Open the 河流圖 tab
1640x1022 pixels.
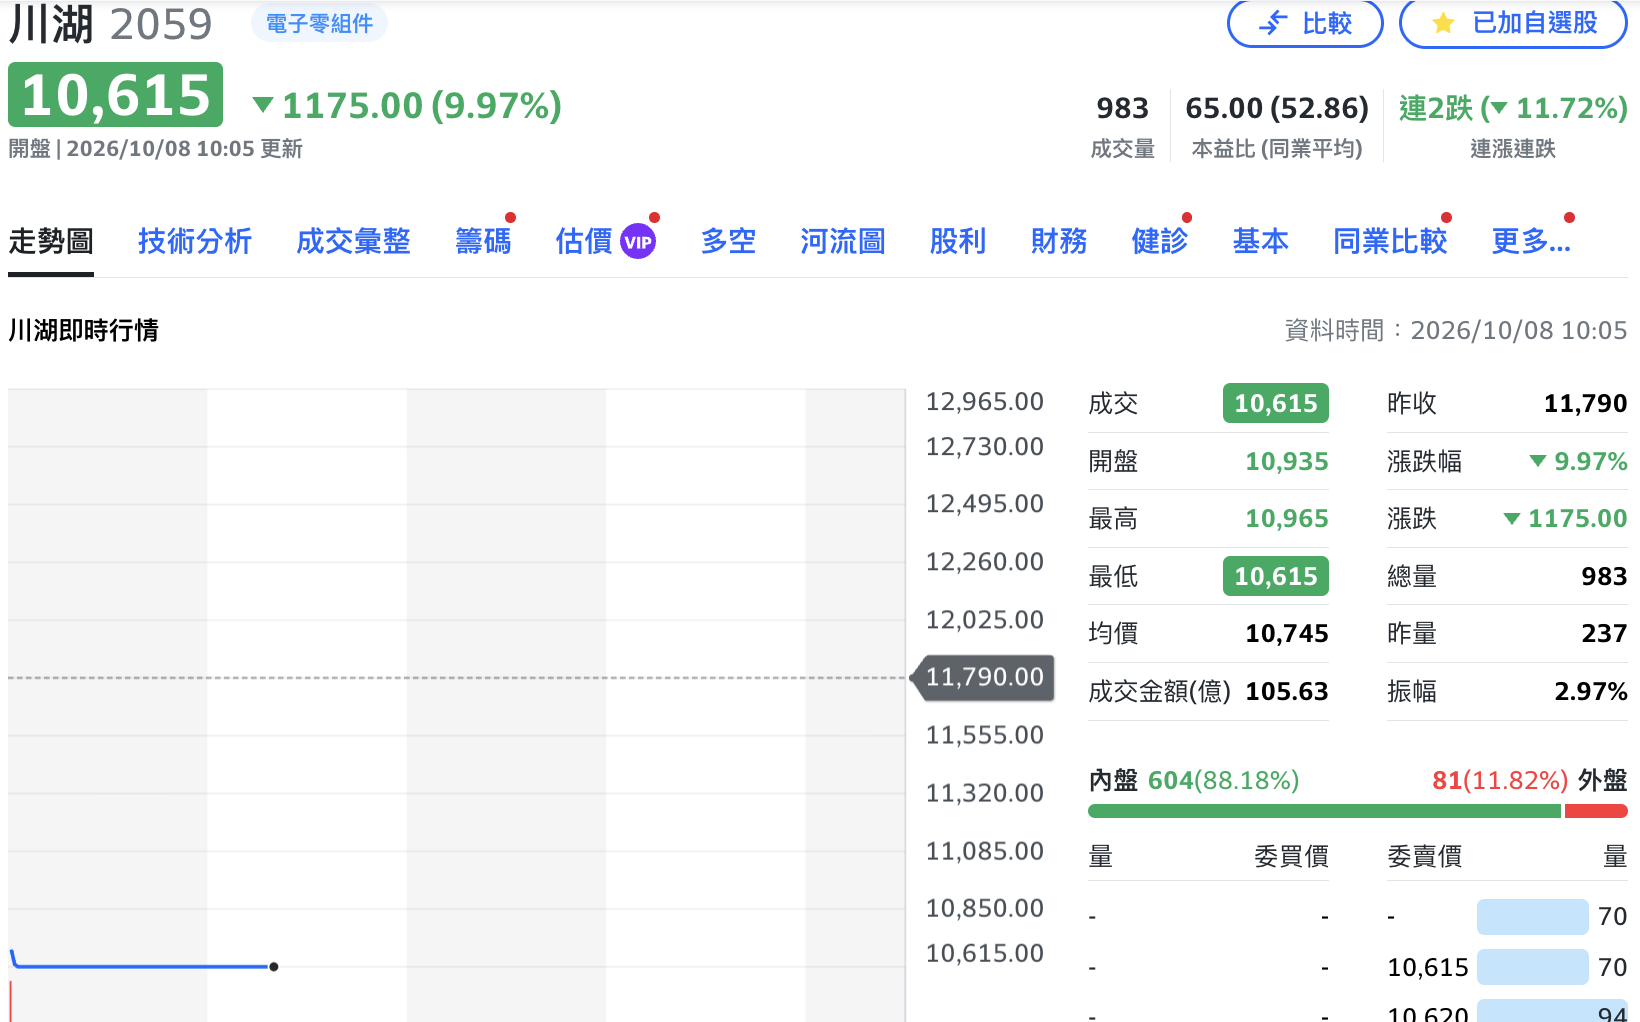click(x=843, y=241)
